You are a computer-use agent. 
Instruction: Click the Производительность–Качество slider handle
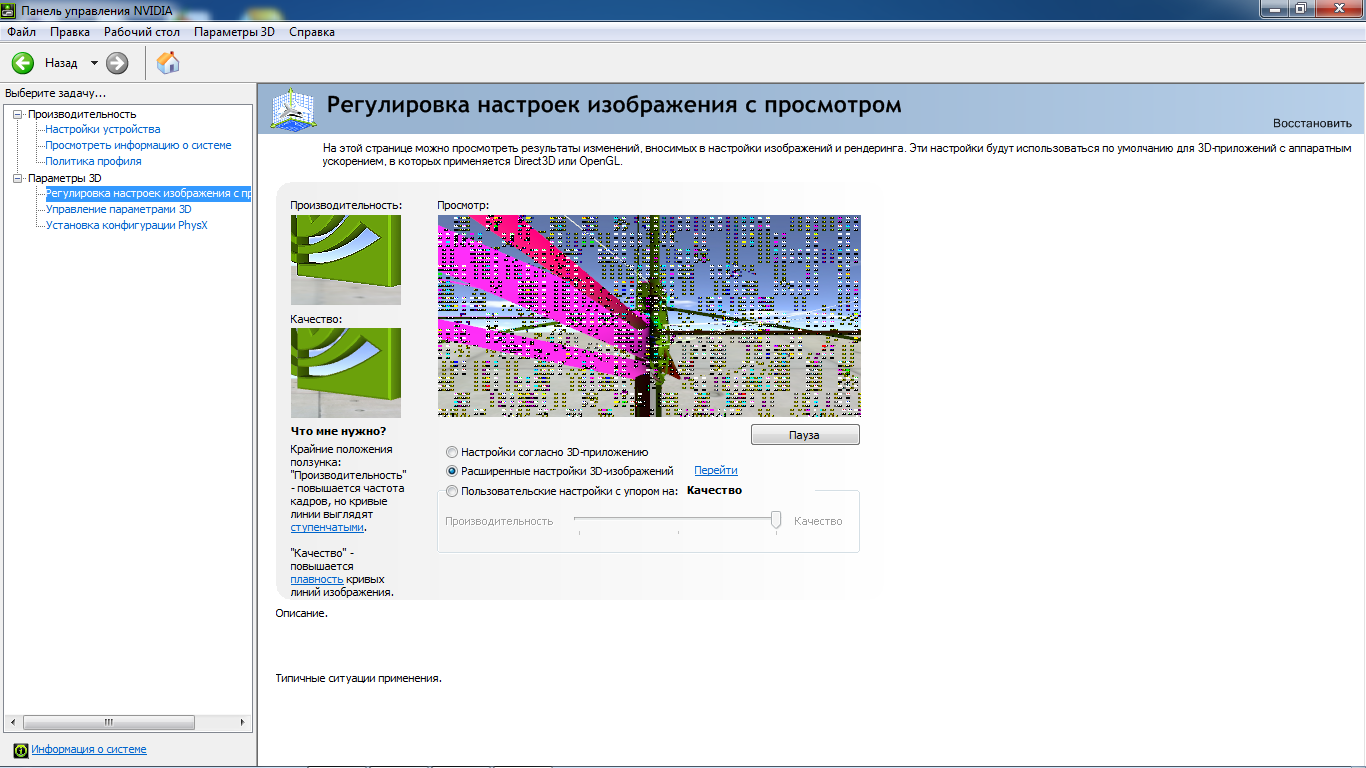point(776,520)
